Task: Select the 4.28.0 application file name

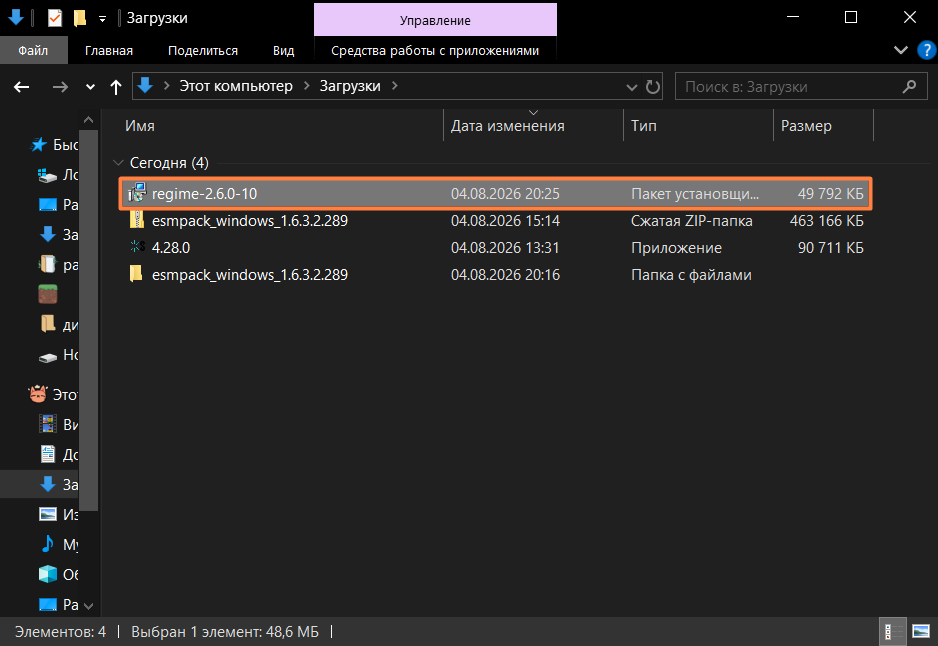Action: (170, 248)
